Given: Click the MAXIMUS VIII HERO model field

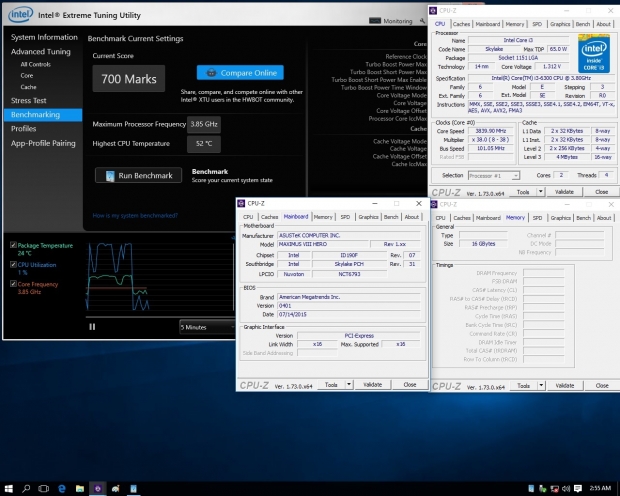Looking at the screenshot, I should 323,244.
